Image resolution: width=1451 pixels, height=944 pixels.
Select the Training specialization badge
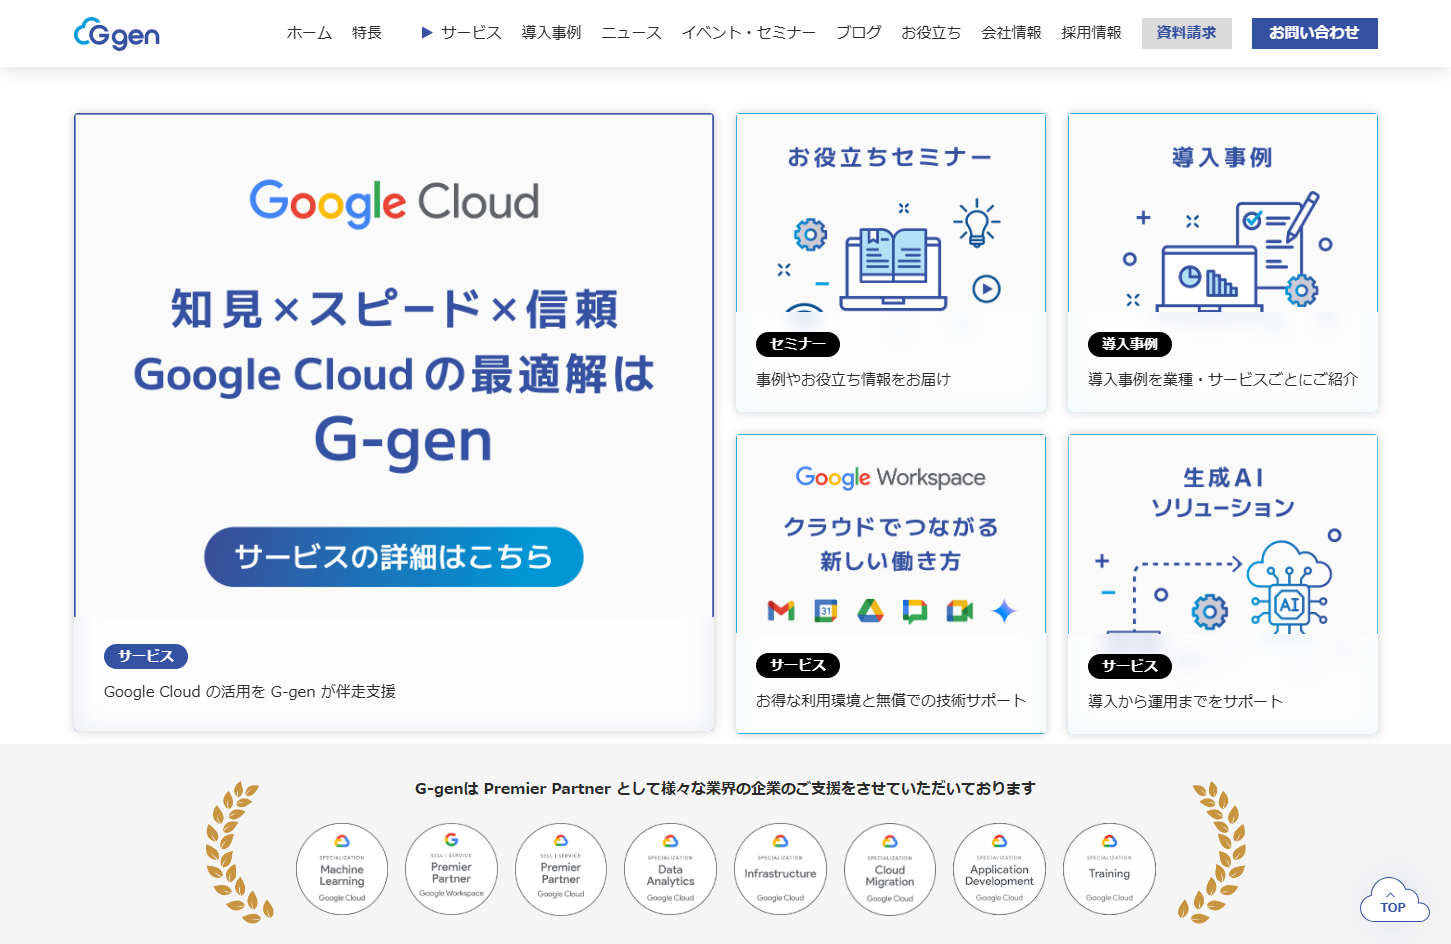tap(1109, 869)
